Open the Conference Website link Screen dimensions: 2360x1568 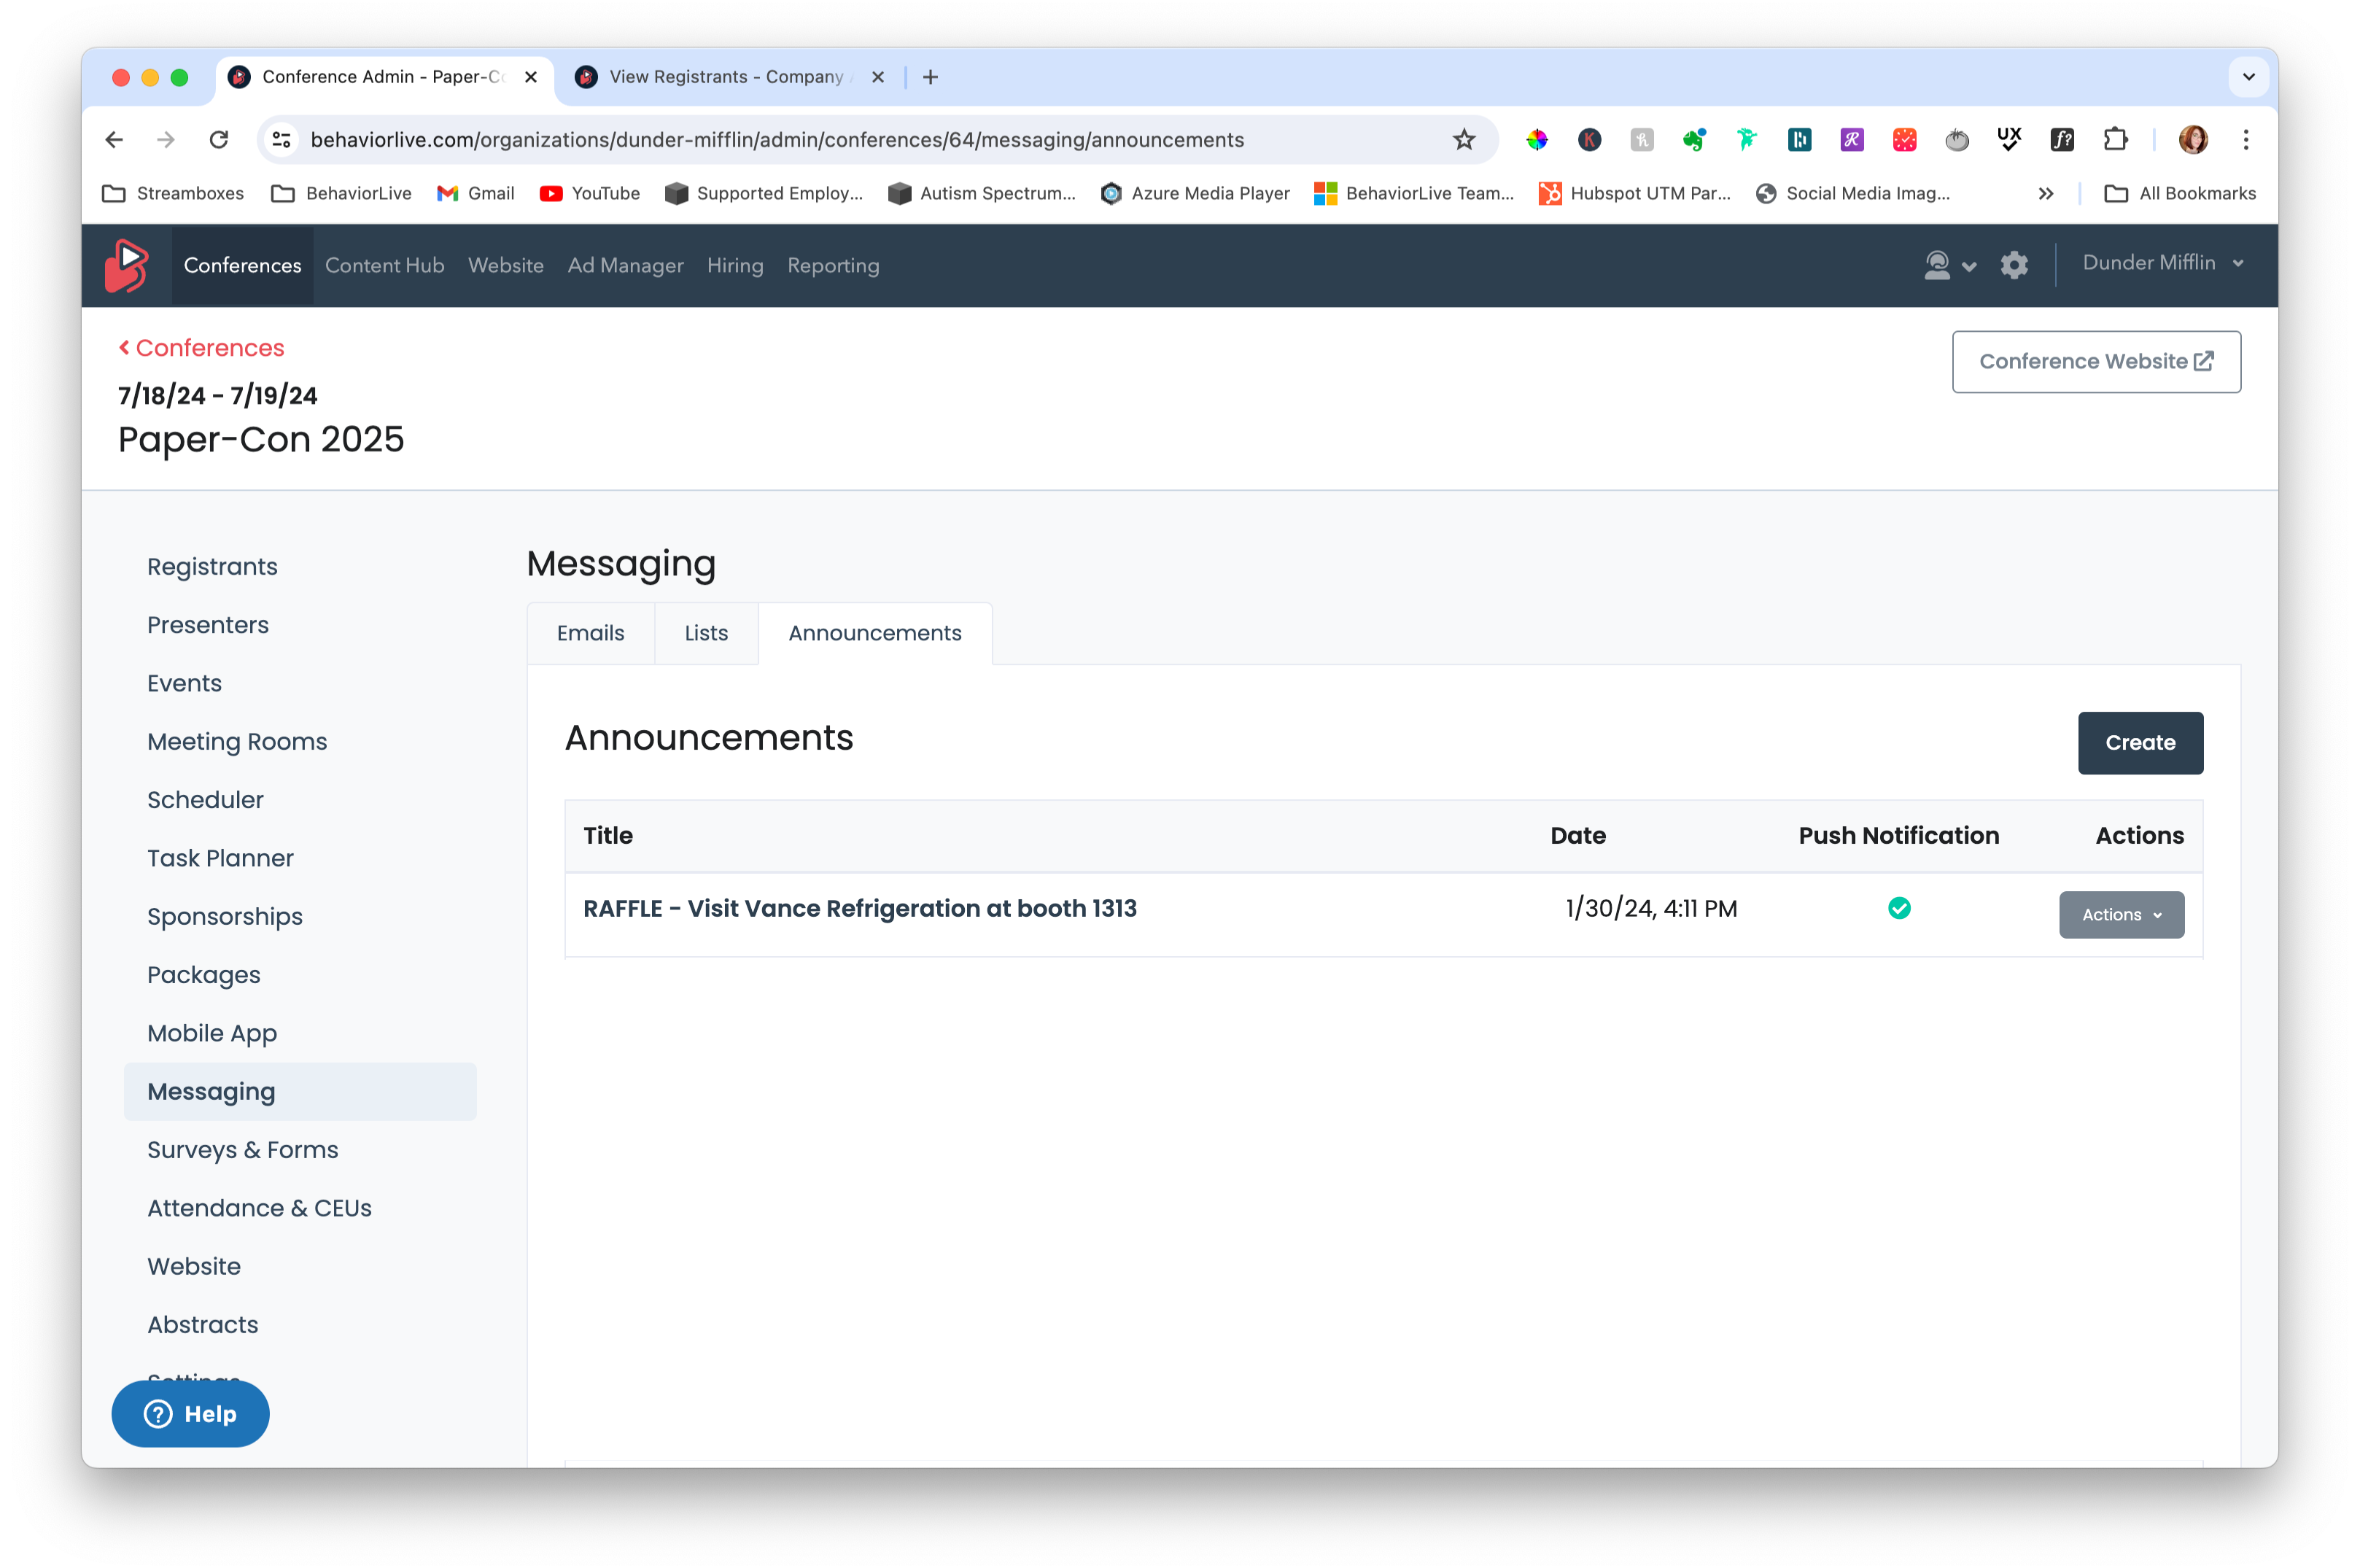[x=2095, y=362]
